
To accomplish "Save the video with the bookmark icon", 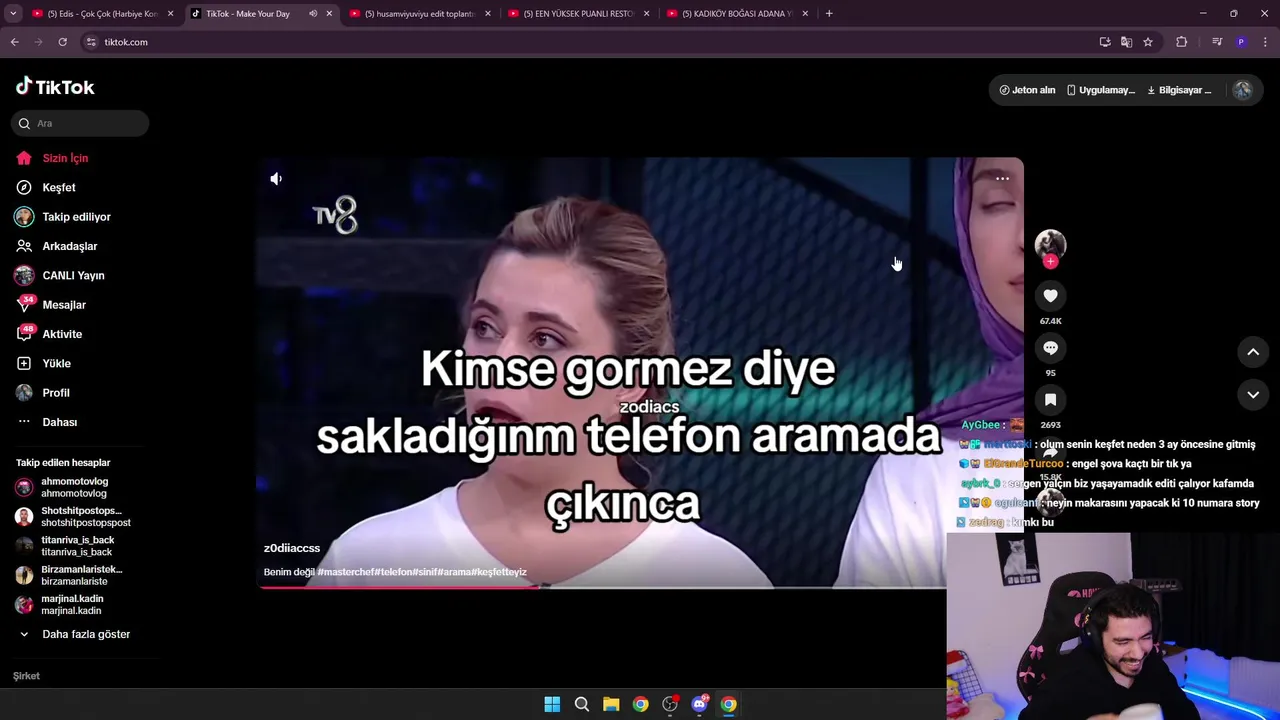I will tap(1050, 400).
